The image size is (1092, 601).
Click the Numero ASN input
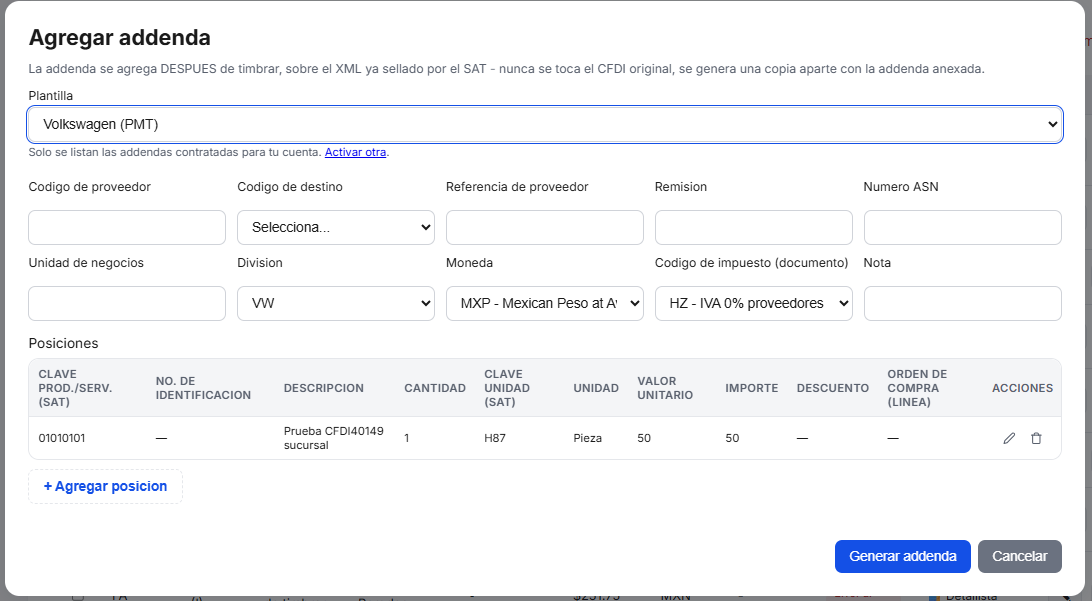pos(962,227)
